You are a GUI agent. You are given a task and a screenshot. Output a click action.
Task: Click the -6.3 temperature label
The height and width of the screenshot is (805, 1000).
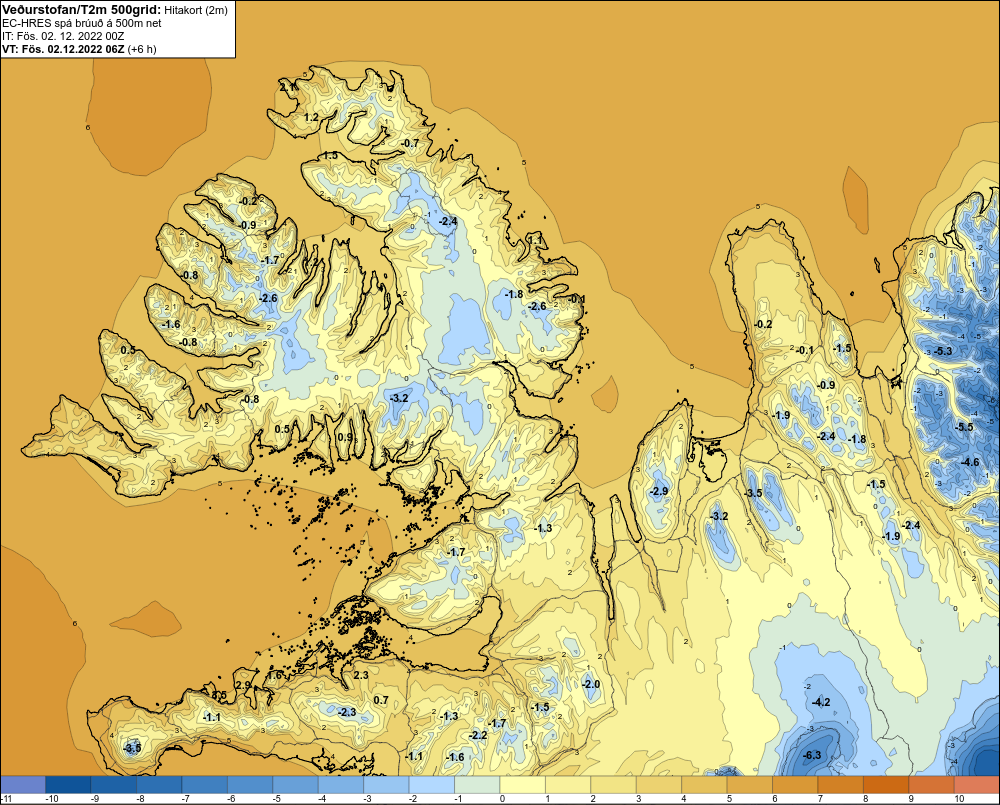(812, 755)
